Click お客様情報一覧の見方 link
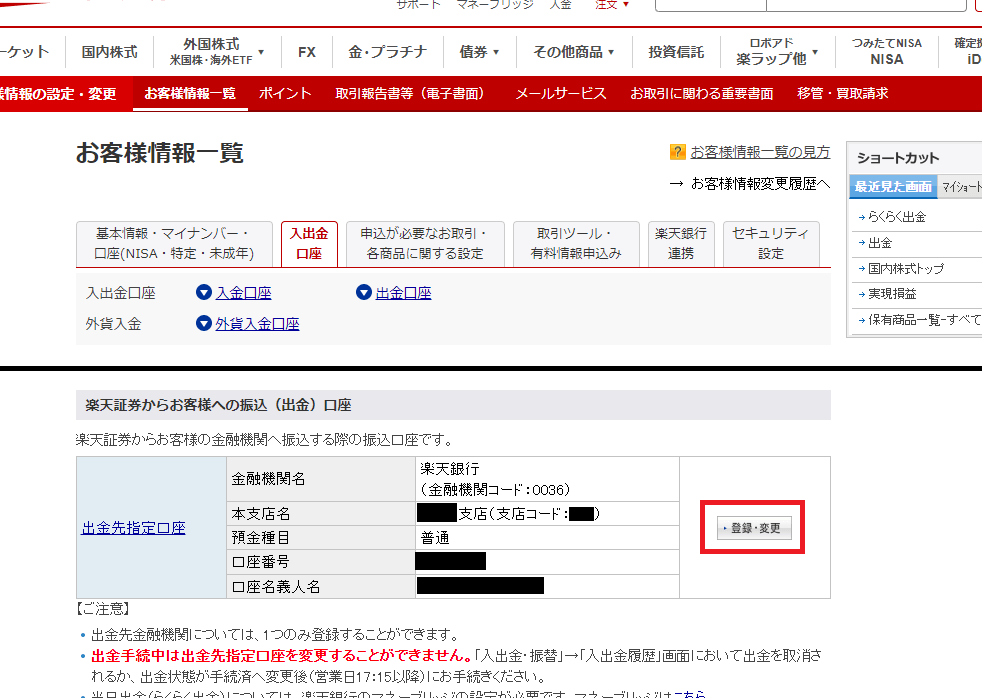Image resolution: width=982 pixels, height=698 pixels. [x=760, y=151]
